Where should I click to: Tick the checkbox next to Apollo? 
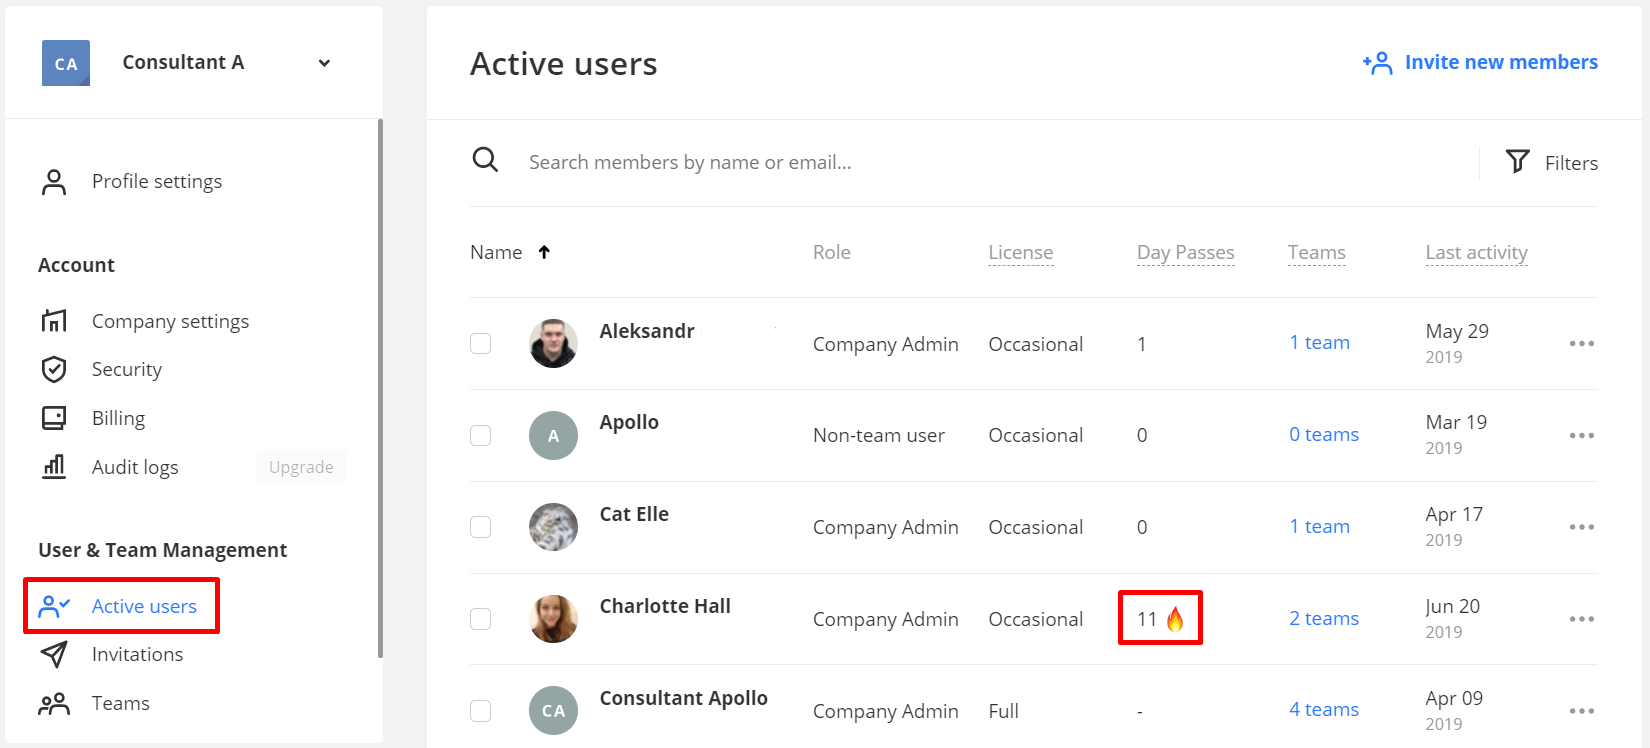481,435
